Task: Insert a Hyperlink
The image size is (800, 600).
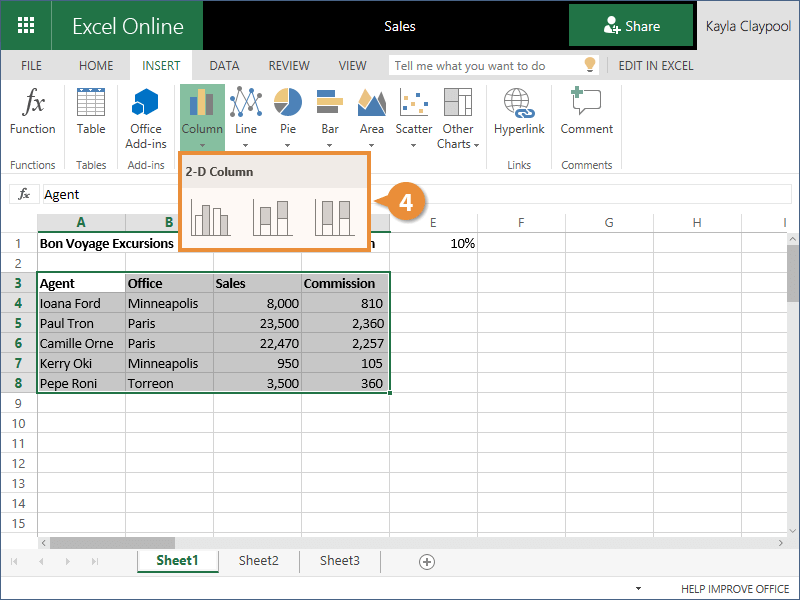Action: coord(517,112)
